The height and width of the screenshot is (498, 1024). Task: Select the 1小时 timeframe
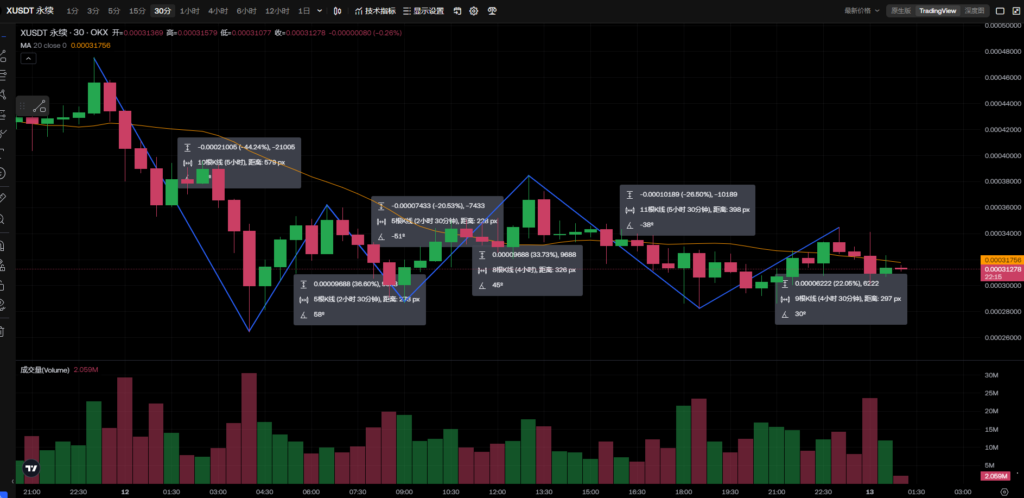point(188,11)
